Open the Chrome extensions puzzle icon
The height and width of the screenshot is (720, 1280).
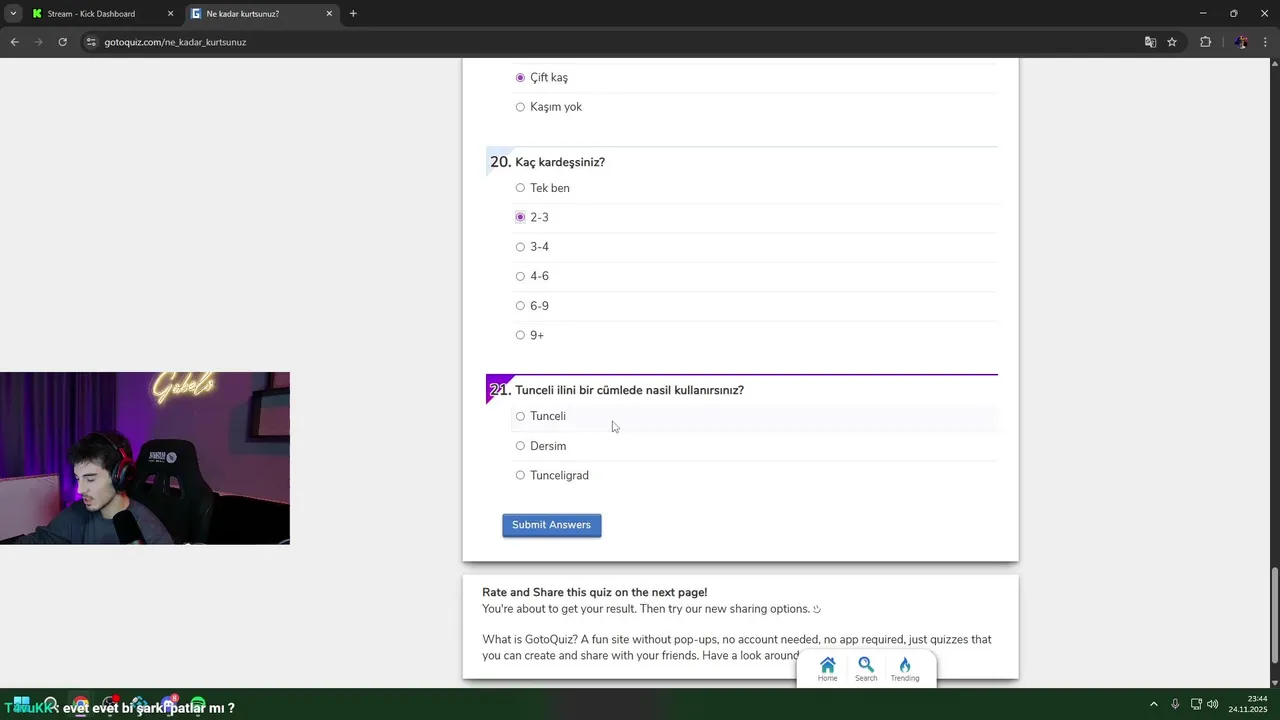1205,42
